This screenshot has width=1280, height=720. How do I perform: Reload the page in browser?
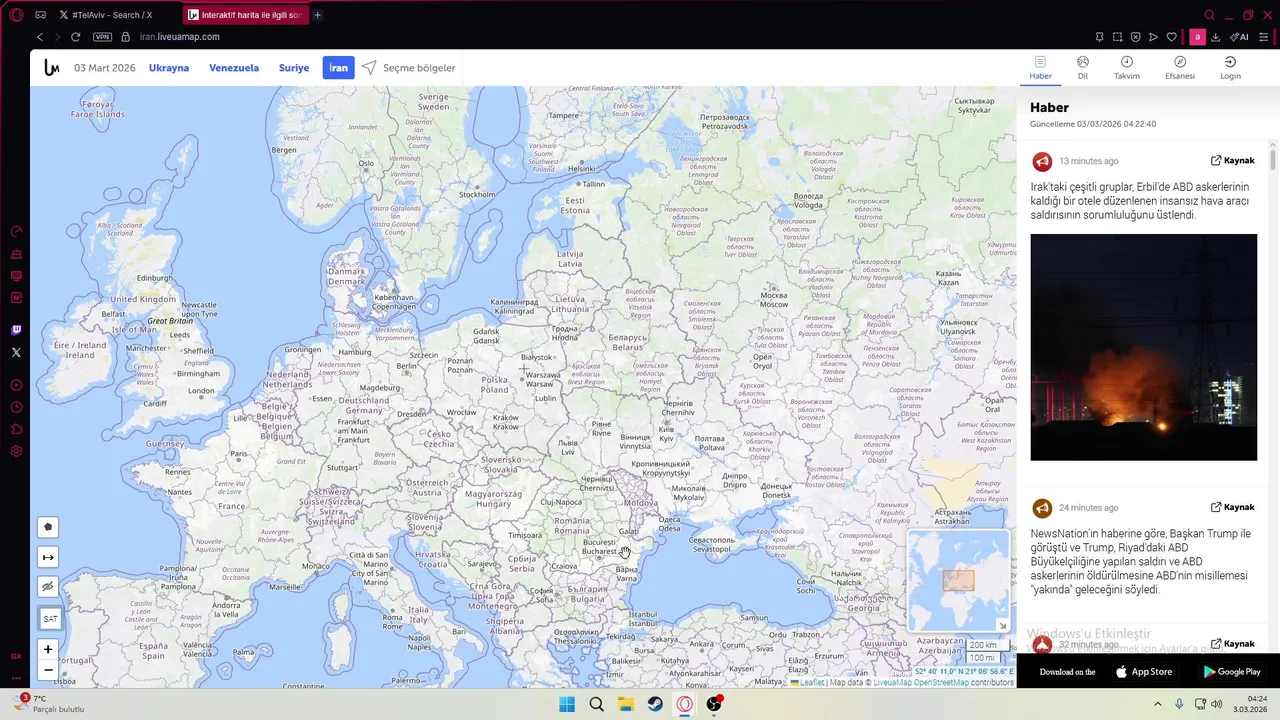[75, 37]
